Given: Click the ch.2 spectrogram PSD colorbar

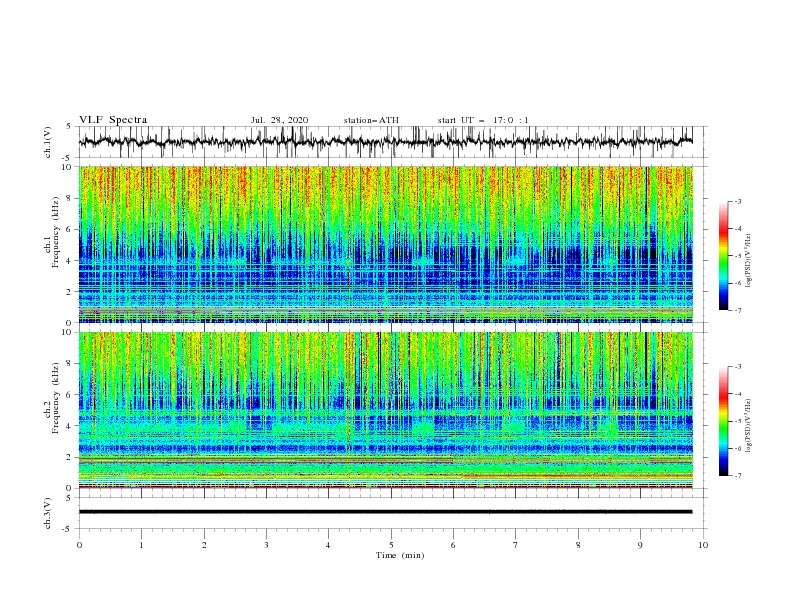Looking at the screenshot, I should pyautogui.click(x=723, y=421).
